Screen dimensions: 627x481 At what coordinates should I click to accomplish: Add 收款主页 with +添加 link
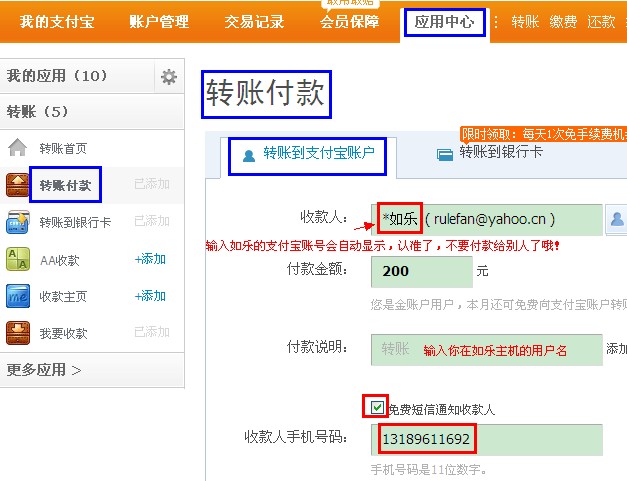(150, 296)
